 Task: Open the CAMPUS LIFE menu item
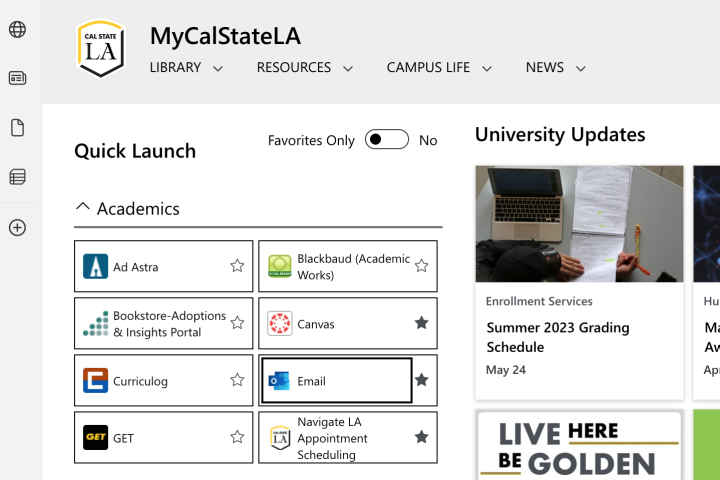(x=428, y=68)
